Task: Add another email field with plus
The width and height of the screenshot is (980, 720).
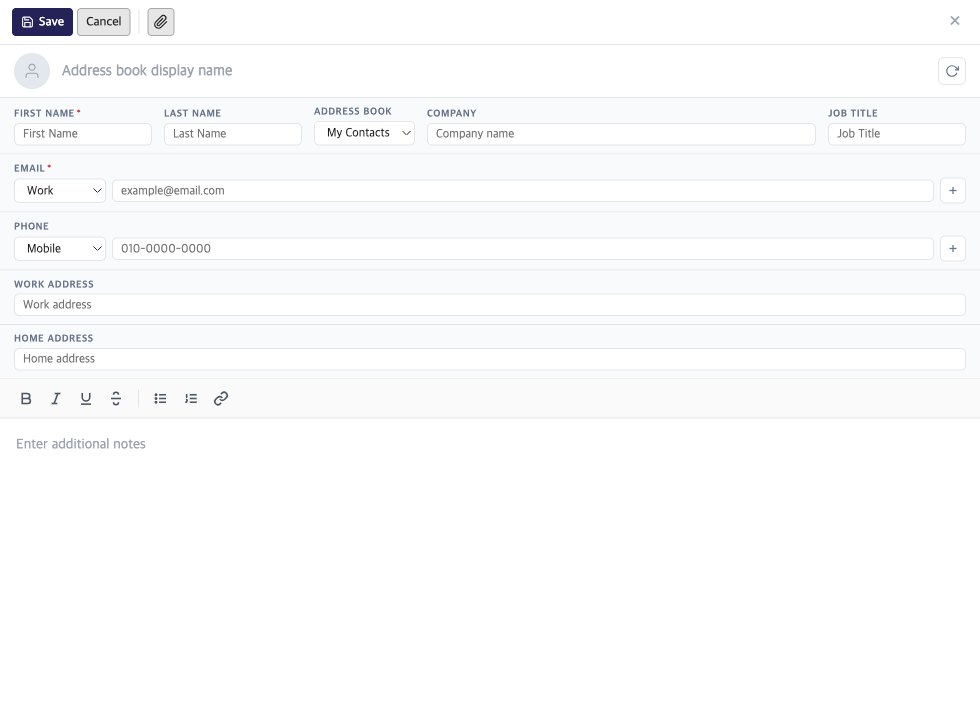Action: [952, 191]
